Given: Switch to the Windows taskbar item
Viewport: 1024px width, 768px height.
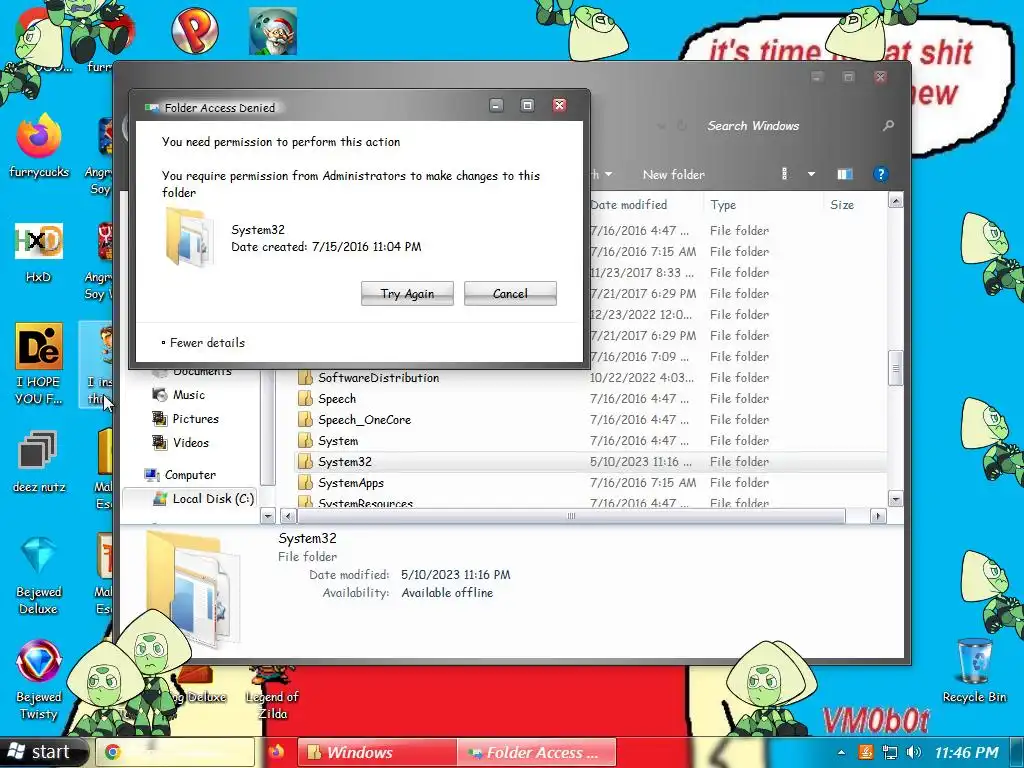Looking at the screenshot, I should point(377,752).
